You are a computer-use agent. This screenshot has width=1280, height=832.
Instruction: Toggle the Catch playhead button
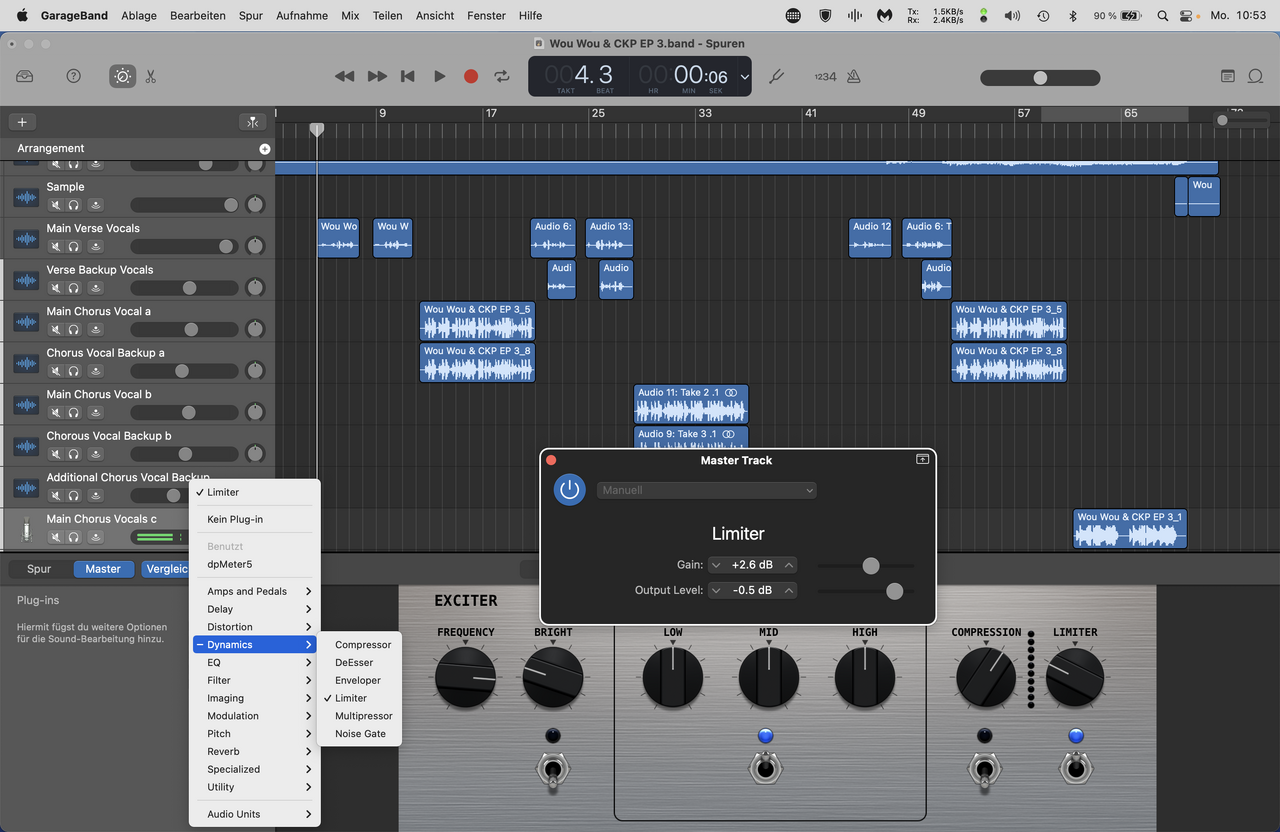(x=252, y=122)
